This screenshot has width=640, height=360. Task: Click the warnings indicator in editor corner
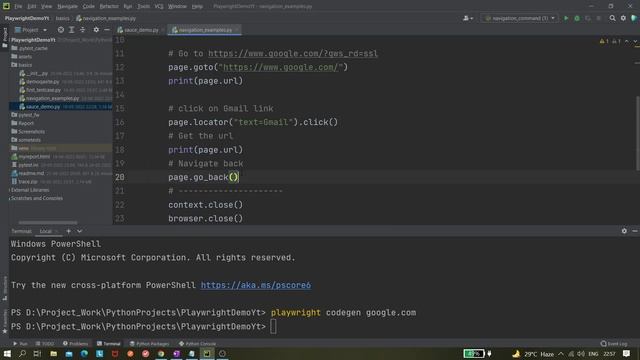(x=604, y=41)
